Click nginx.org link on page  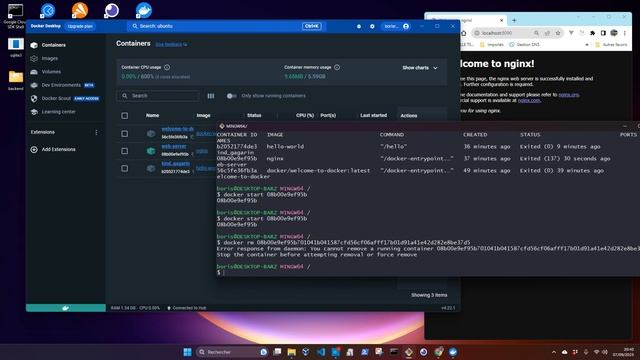point(569,95)
